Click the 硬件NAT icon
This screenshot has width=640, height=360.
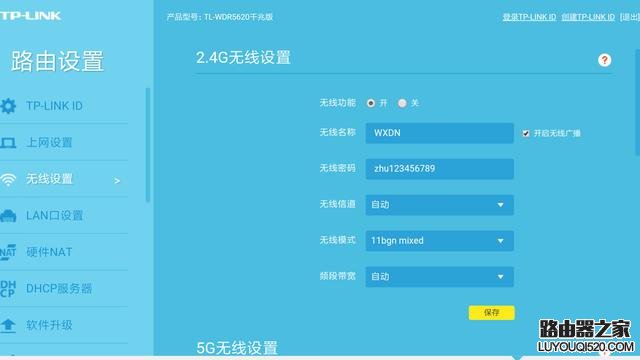click(x=8, y=252)
